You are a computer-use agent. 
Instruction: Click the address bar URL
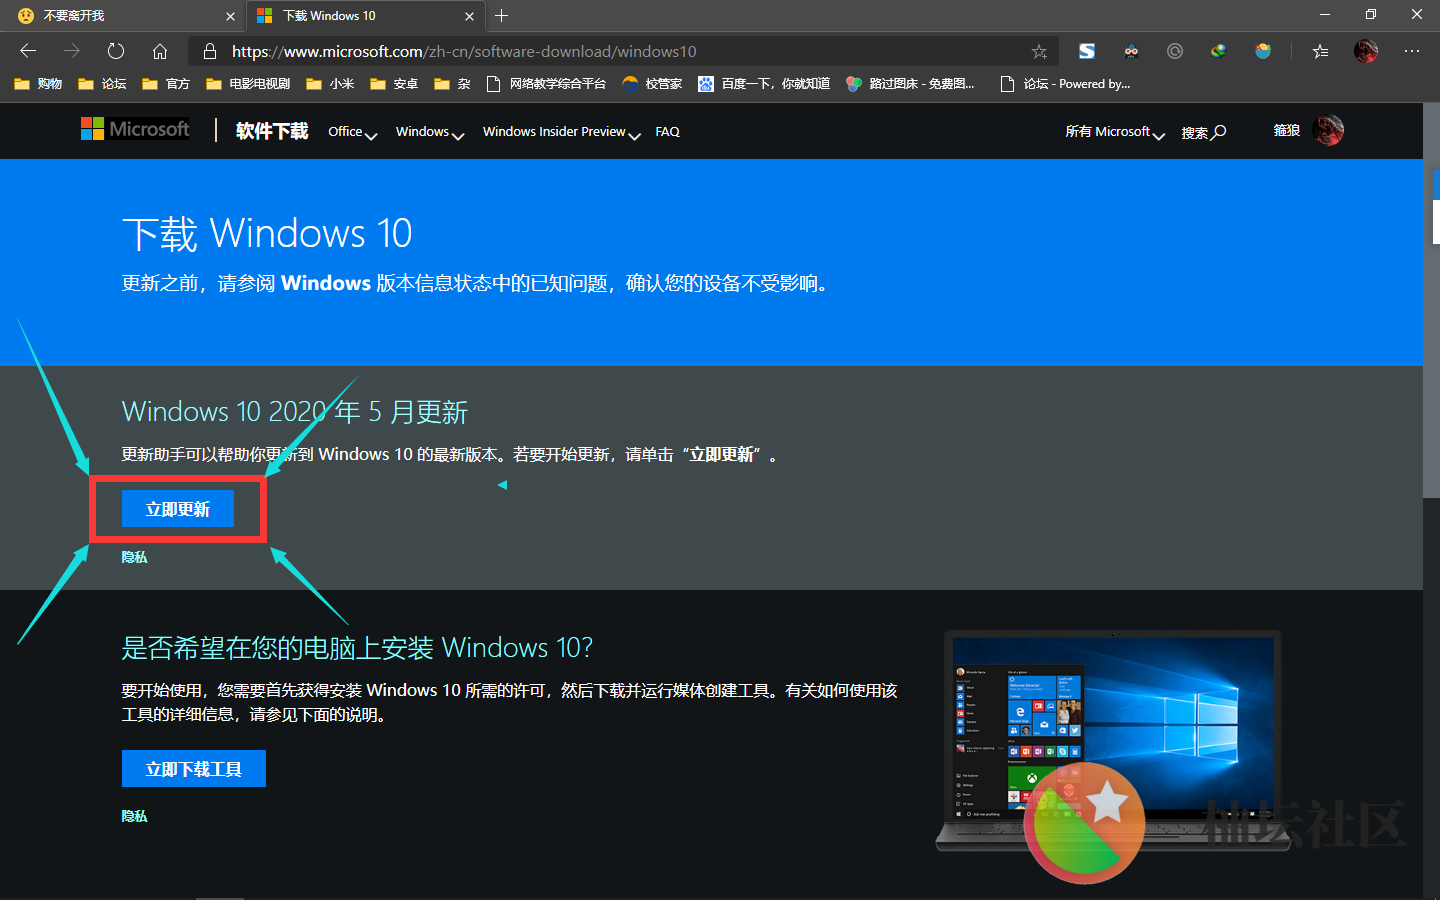click(x=464, y=51)
